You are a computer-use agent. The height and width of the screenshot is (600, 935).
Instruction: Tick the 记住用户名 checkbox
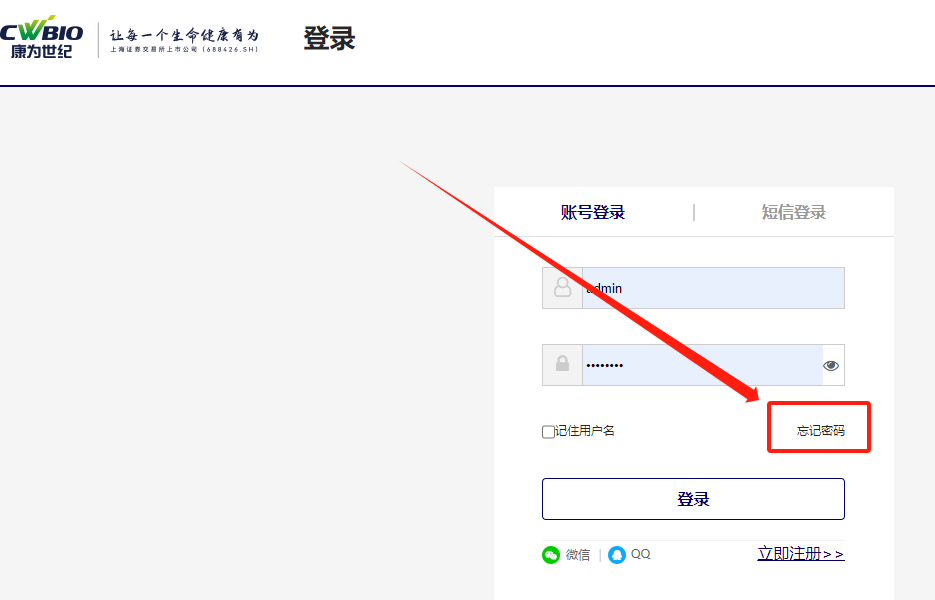click(x=548, y=432)
